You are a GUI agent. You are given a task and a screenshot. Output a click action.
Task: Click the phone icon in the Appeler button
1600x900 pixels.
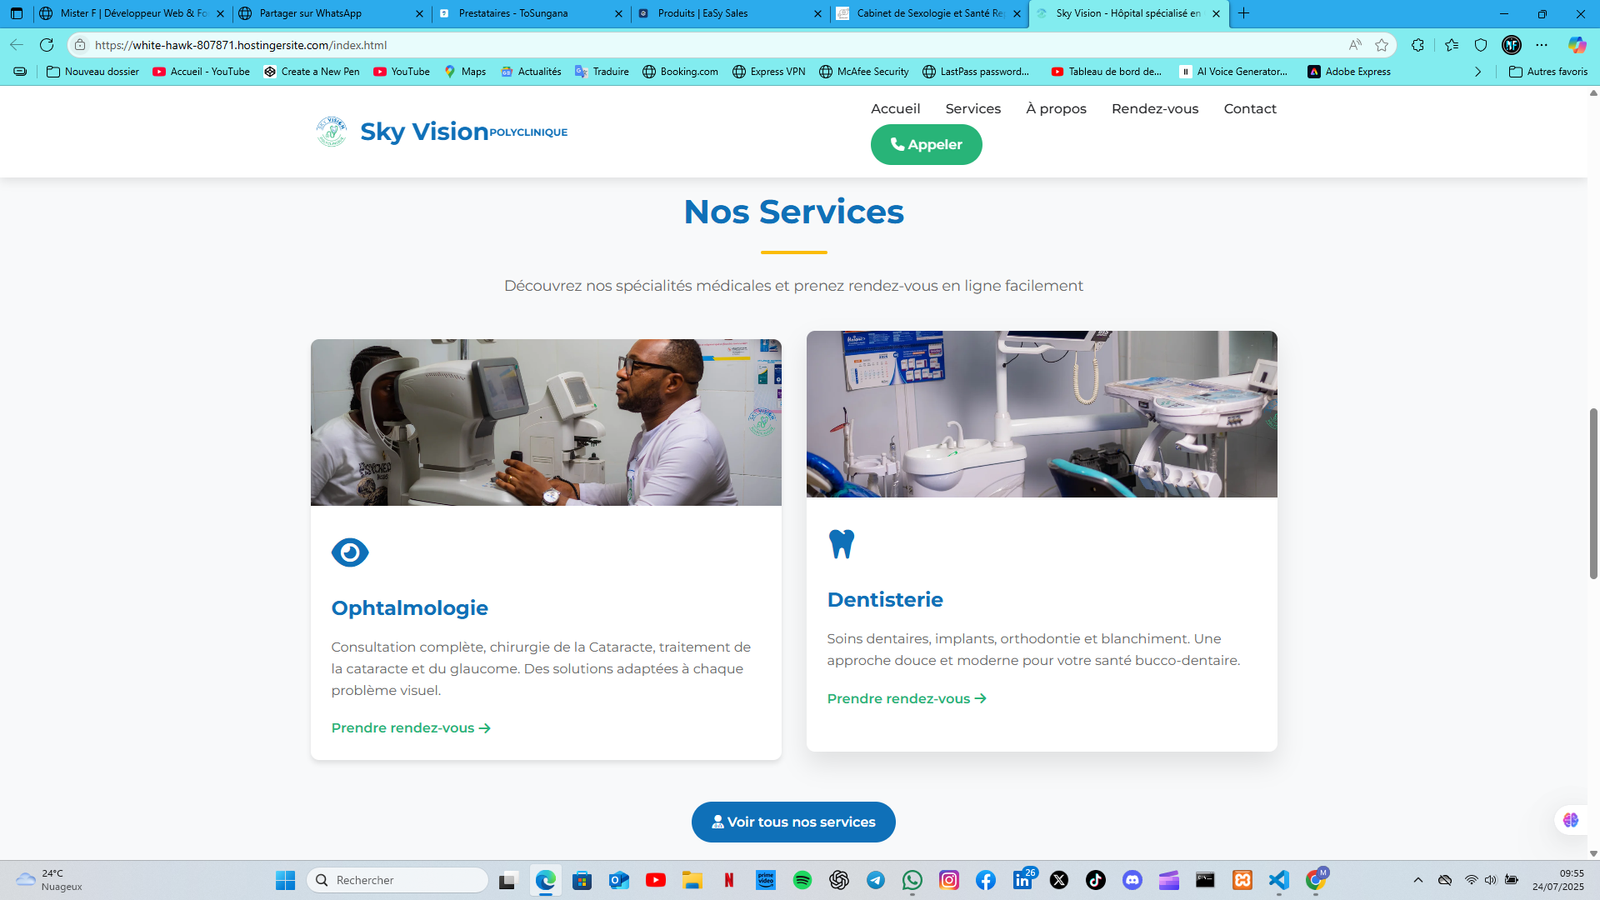tap(898, 144)
